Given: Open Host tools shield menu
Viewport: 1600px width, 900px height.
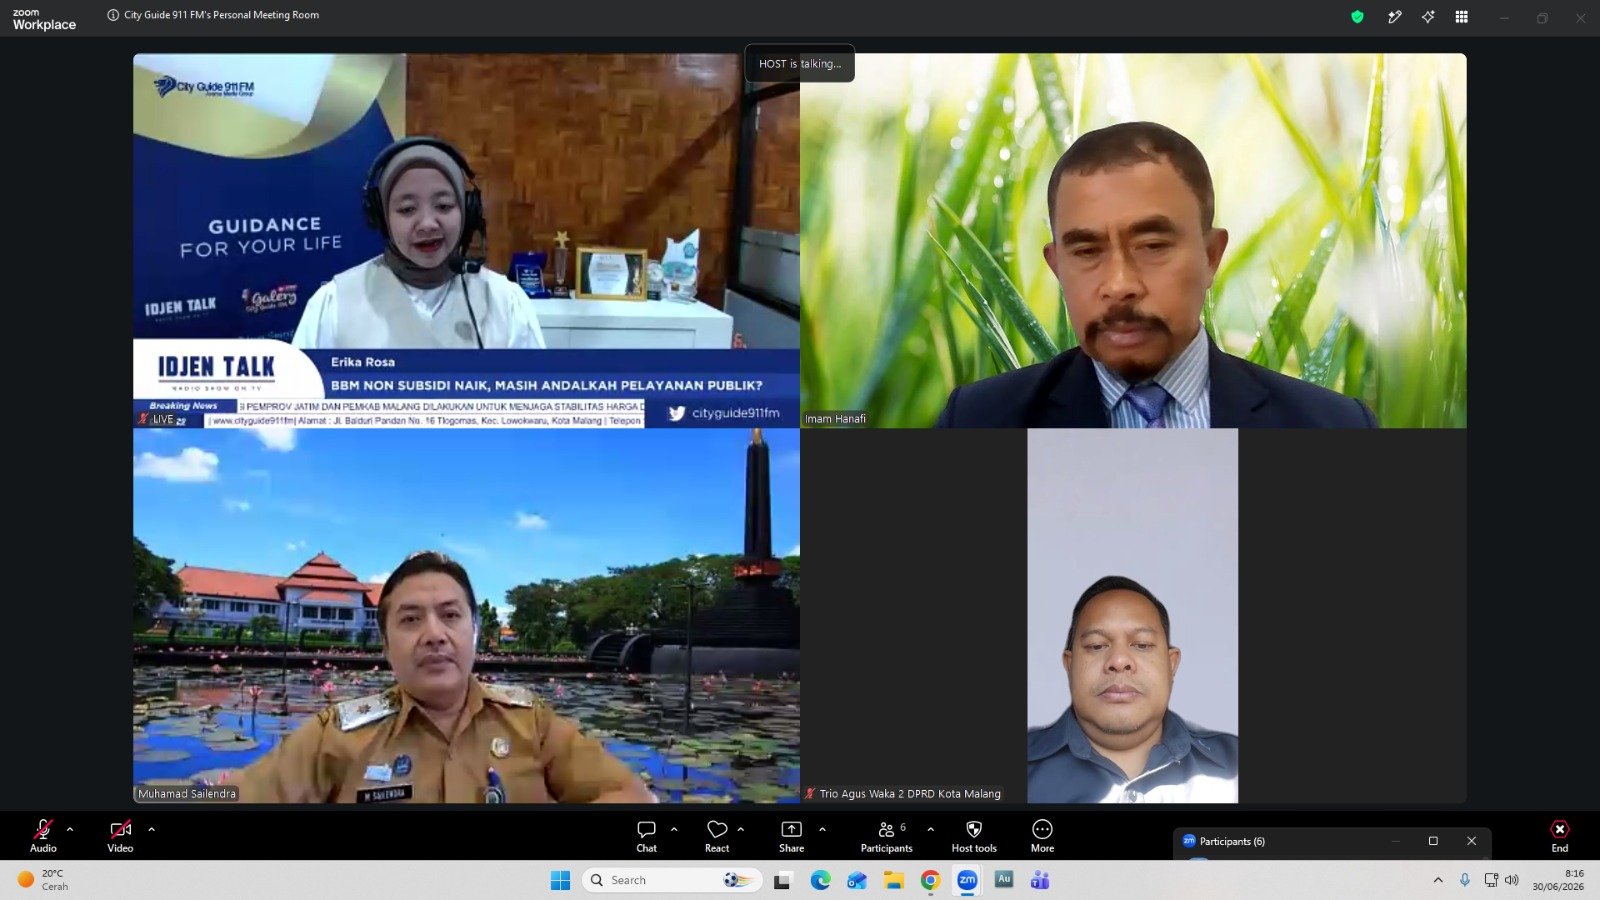Looking at the screenshot, I should pos(974,836).
